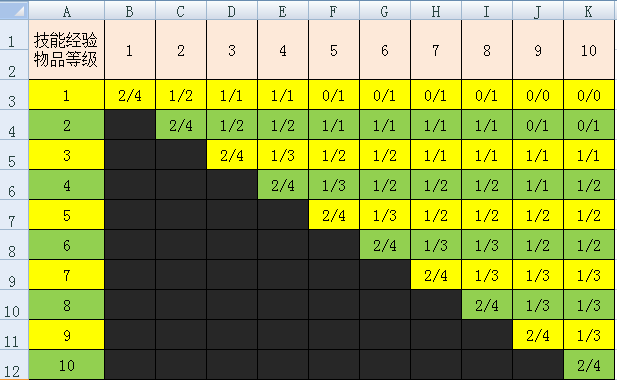Select row 12 header
The width and height of the screenshot is (617, 380).
(x=14, y=365)
